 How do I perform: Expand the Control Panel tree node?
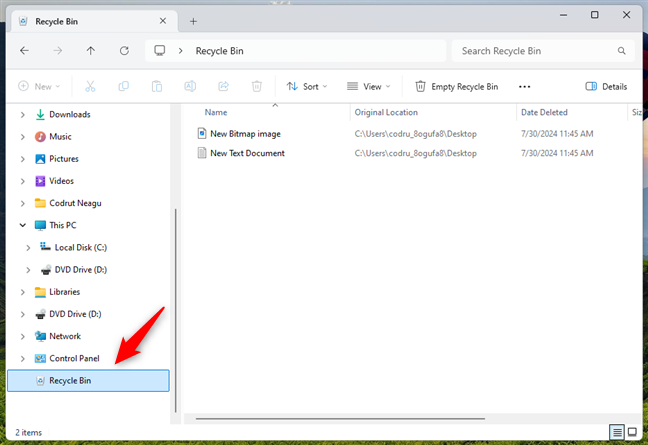pos(23,359)
